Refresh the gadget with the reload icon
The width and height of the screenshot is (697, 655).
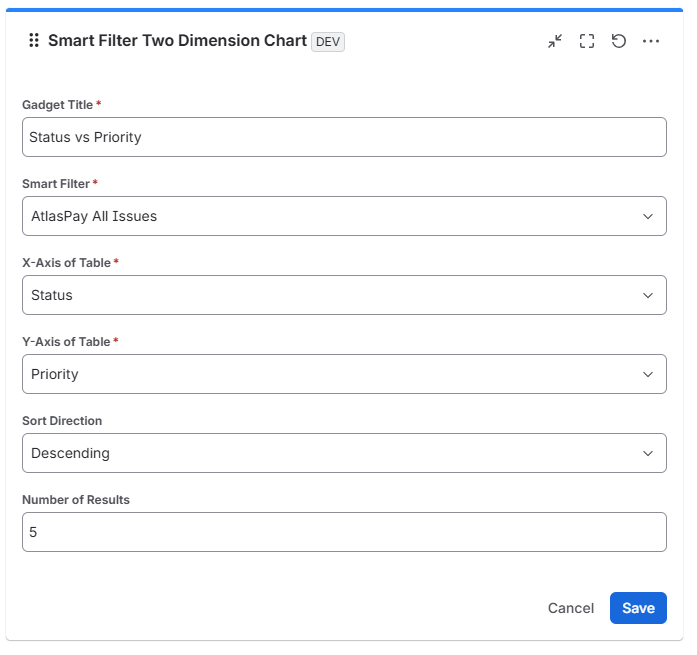click(x=619, y=41)
